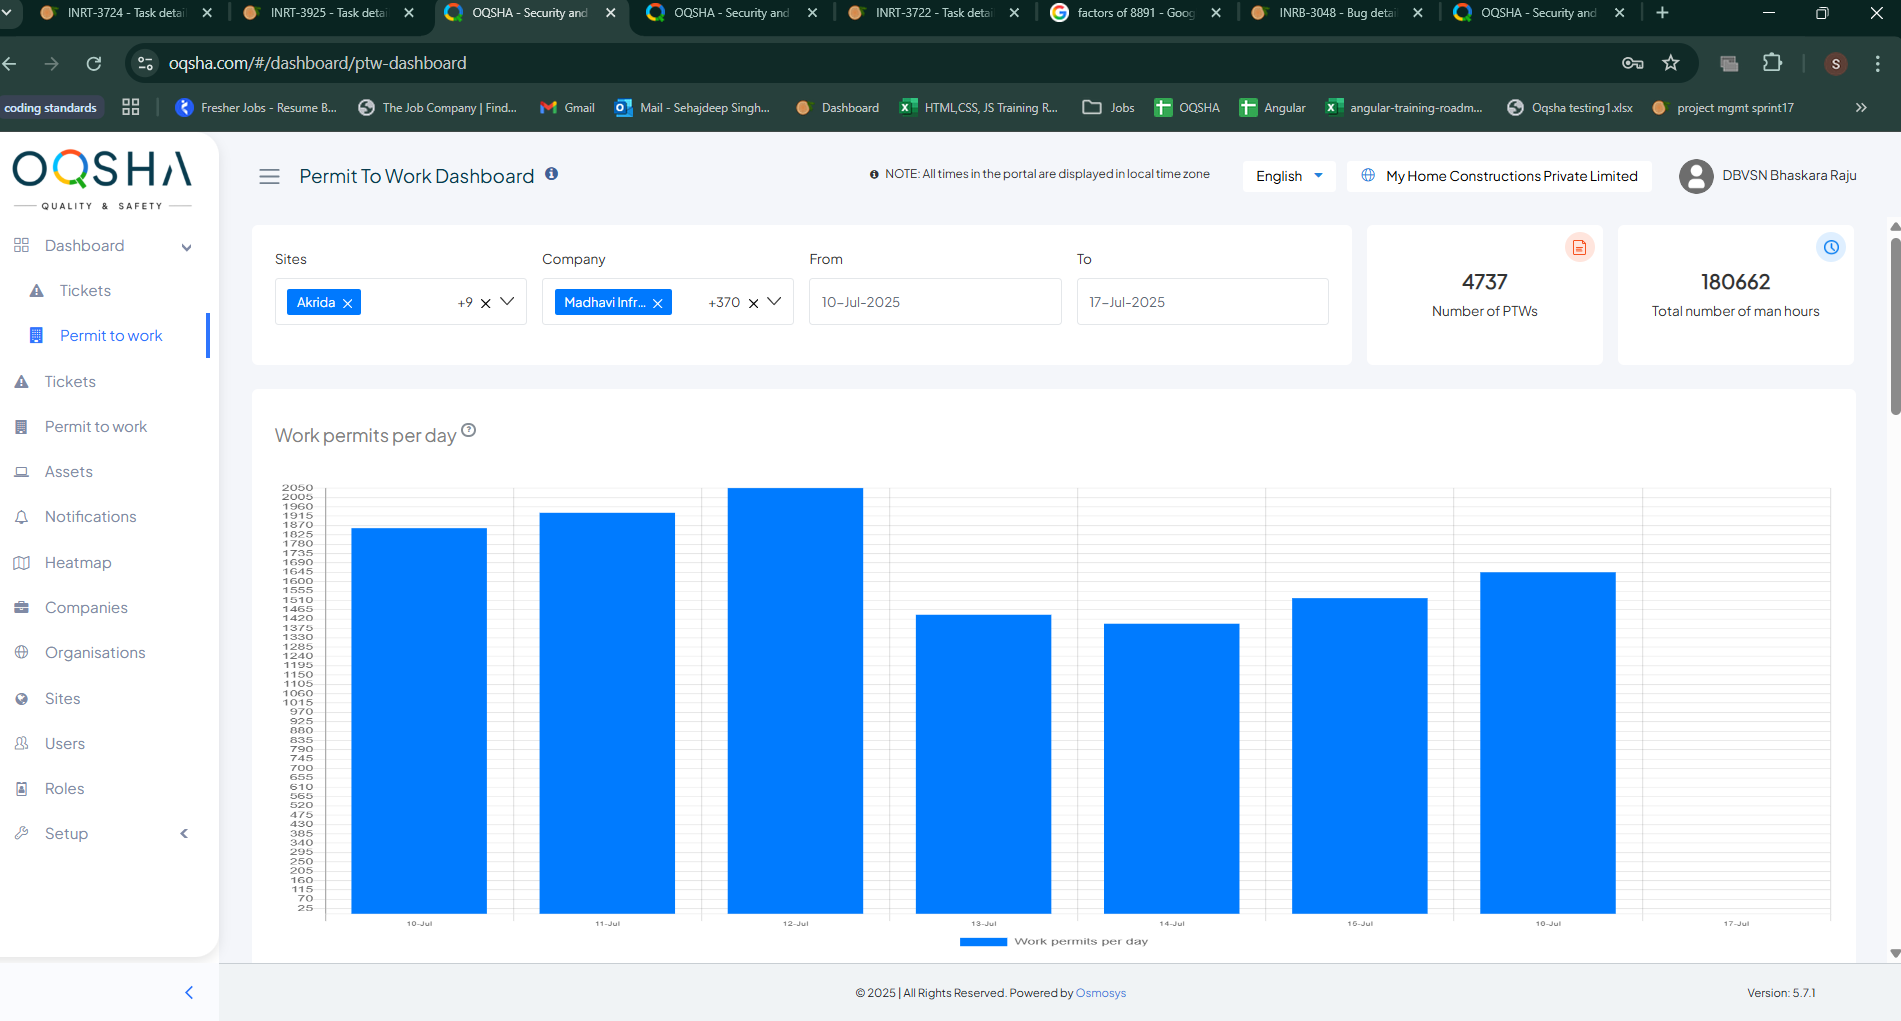Click the PTW report icon above 4737
Screen dimensions: 1901x1021
tap(1579, 248)
